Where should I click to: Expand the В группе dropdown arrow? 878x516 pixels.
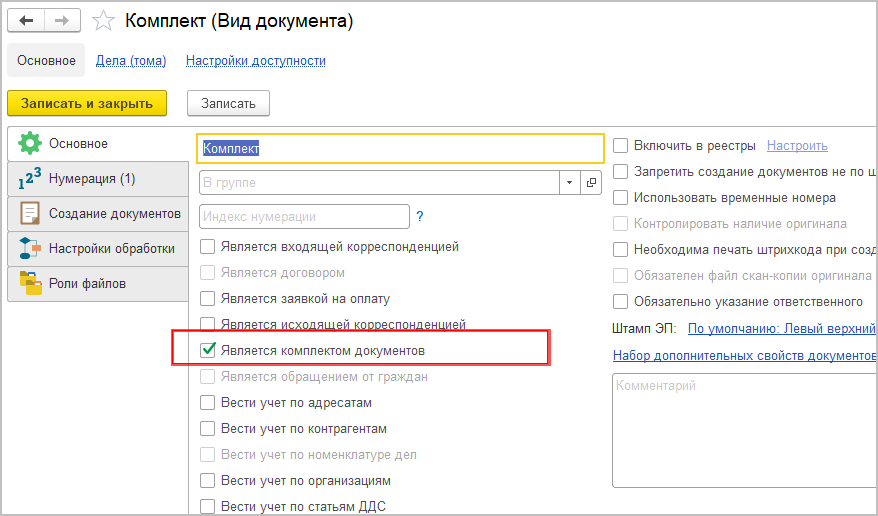[570, 183]
